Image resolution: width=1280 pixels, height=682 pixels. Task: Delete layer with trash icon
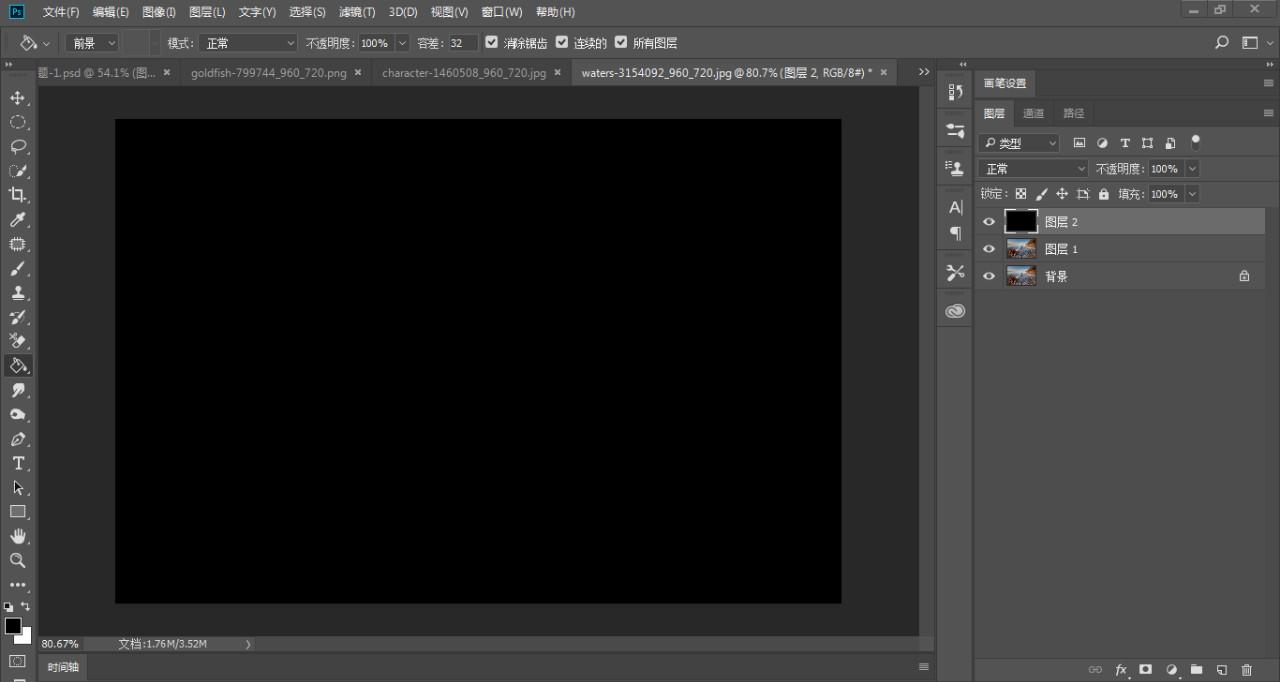click(1246, 669)
